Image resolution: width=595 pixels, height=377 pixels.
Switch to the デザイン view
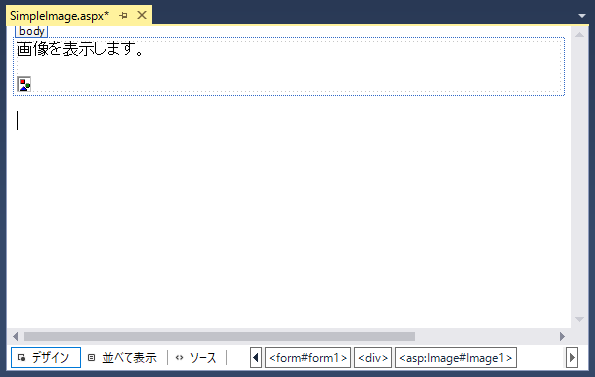tap(46, 358)
